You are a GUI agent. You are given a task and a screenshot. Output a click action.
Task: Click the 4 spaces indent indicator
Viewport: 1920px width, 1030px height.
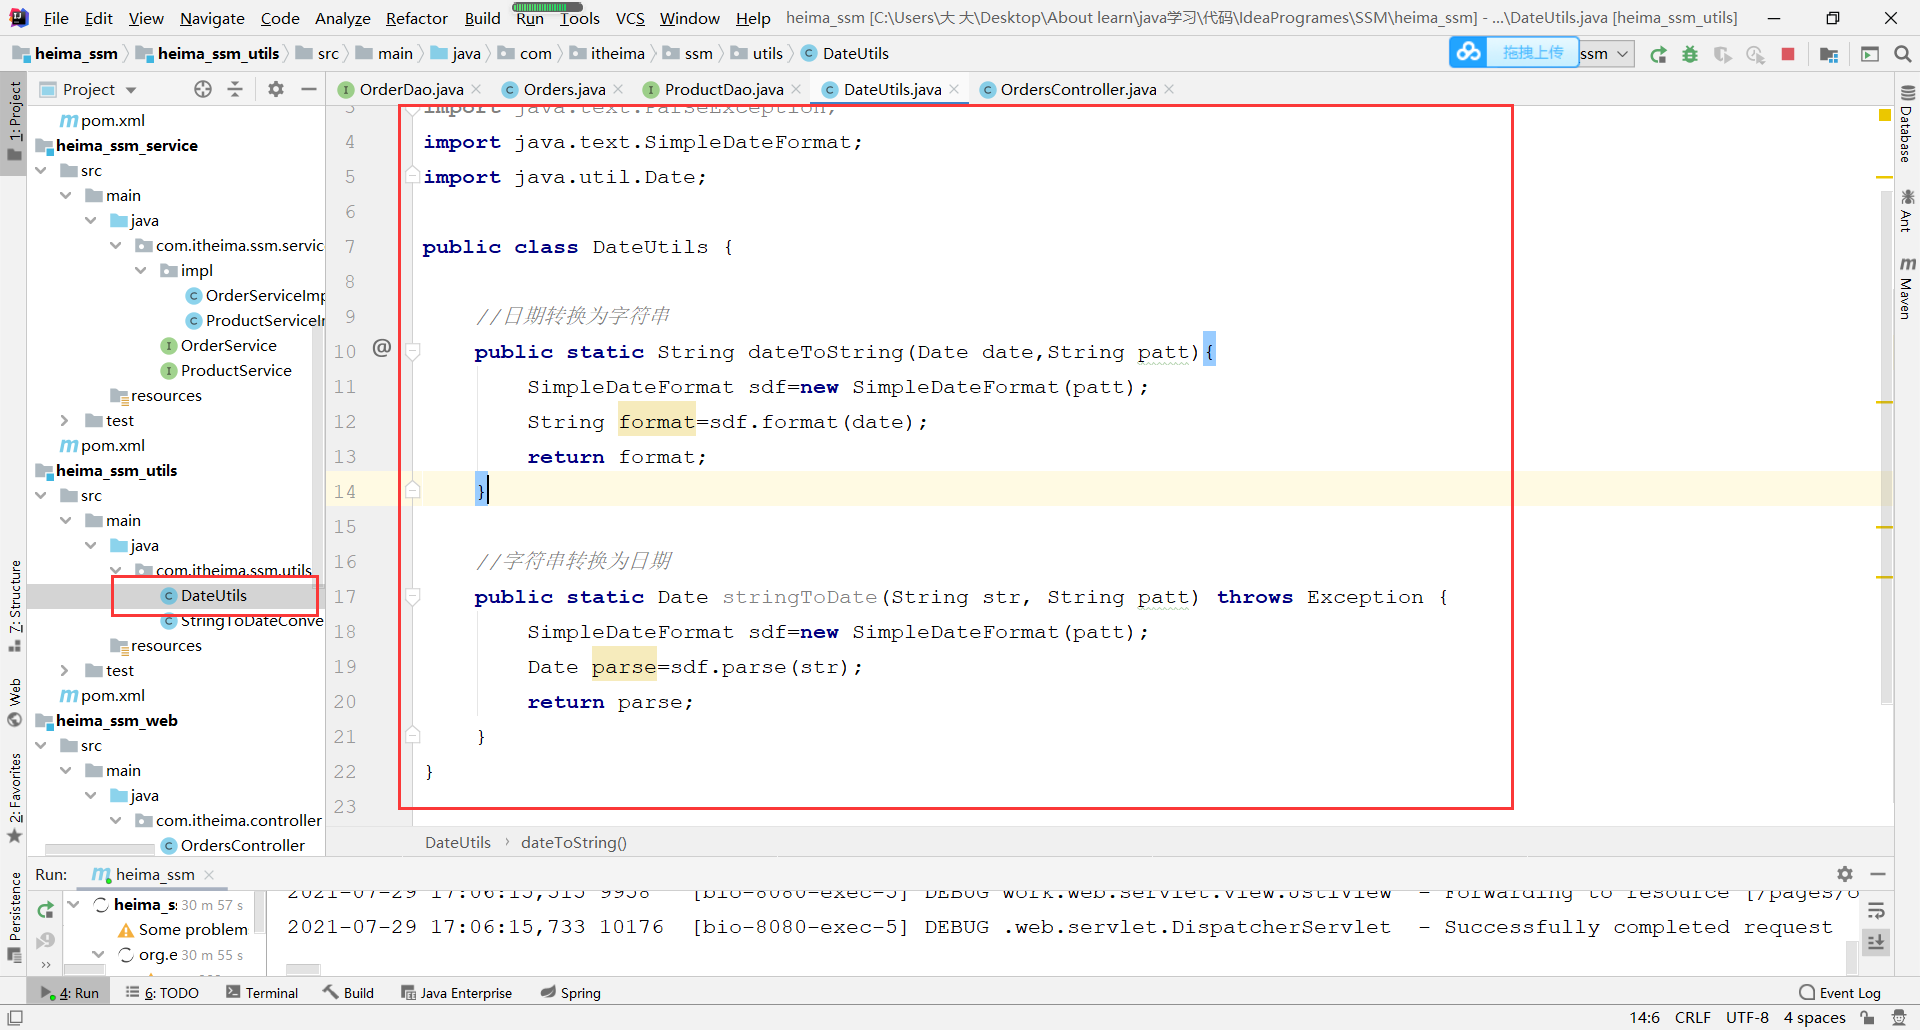point(1814,1017)
